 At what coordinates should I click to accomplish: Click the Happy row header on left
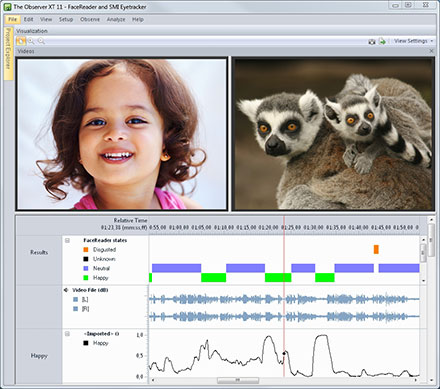click(x=39, y=356)
